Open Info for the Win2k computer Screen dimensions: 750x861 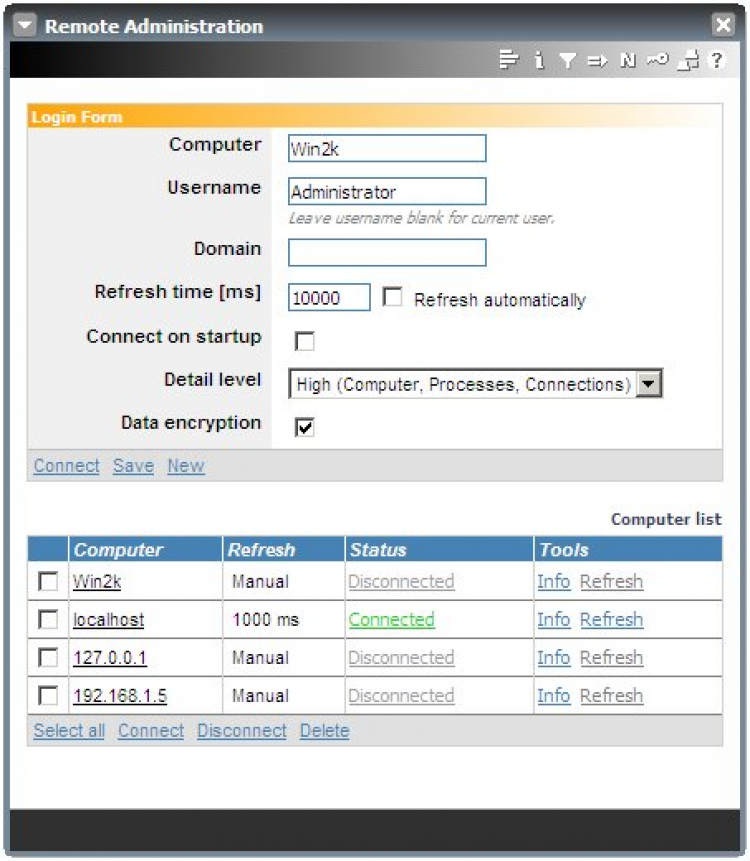(x=553, y=581)
